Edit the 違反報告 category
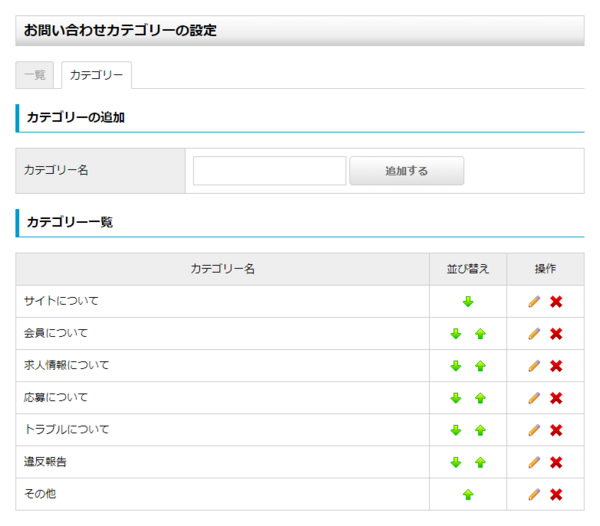Viewport: 600px width, 526px height. tap(534, 462)
